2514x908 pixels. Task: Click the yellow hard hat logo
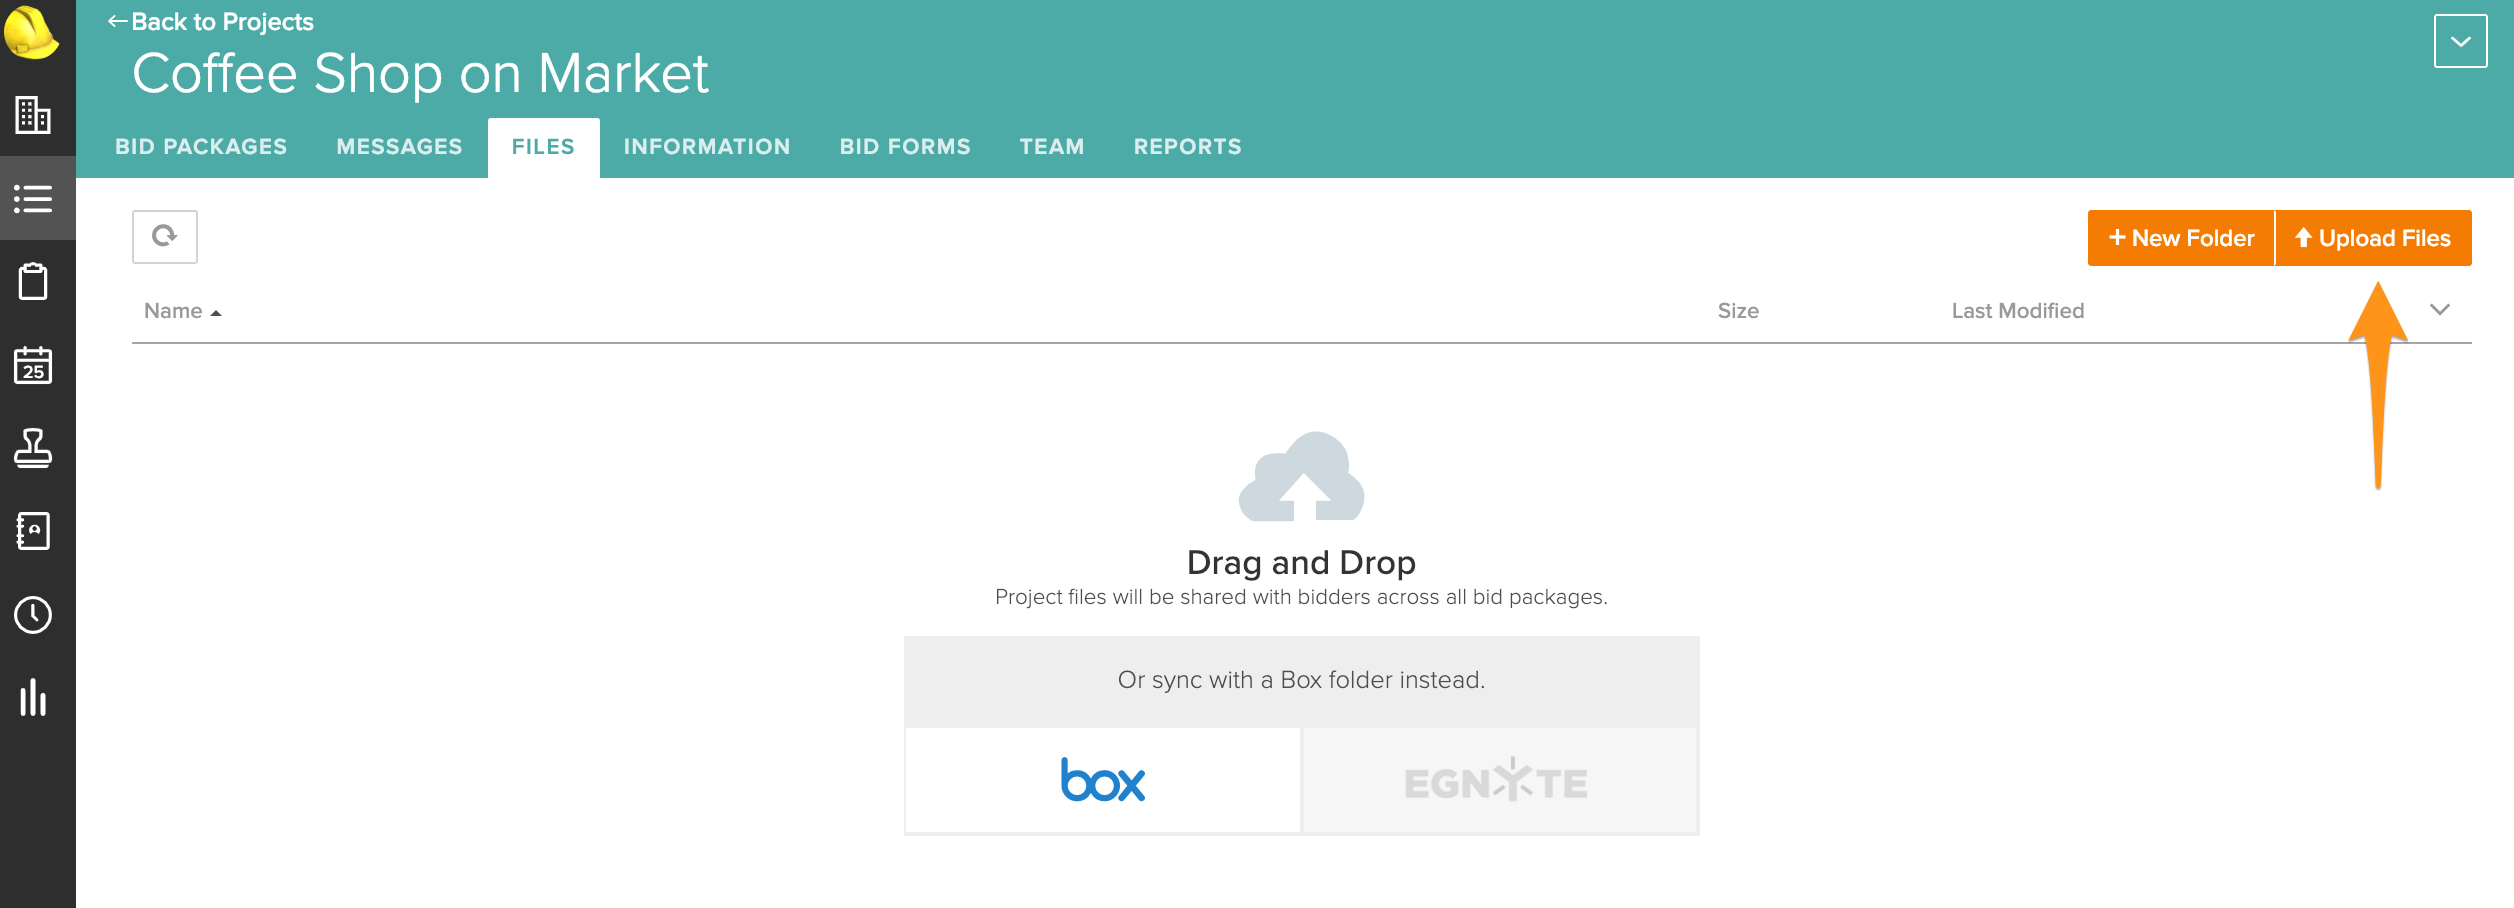31,32
